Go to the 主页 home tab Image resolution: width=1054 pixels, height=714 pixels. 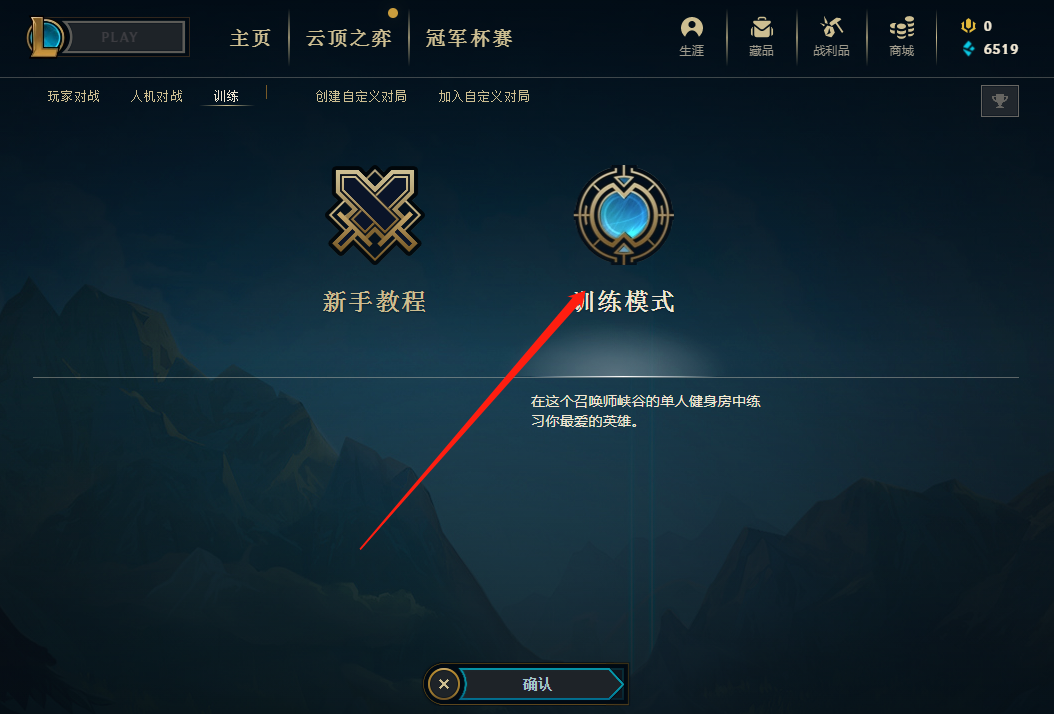250,38
